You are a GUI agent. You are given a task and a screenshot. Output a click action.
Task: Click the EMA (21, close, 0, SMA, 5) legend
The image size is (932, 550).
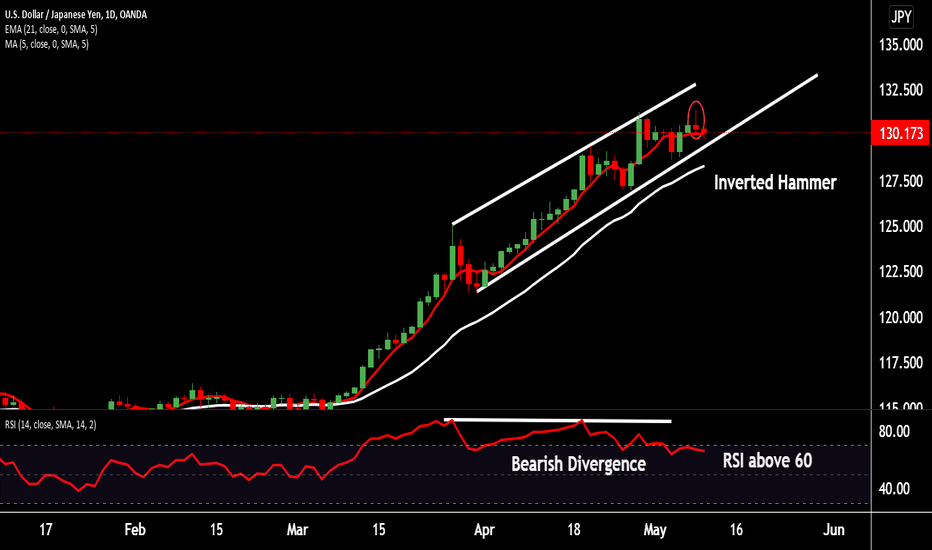[x=51, y=29]
